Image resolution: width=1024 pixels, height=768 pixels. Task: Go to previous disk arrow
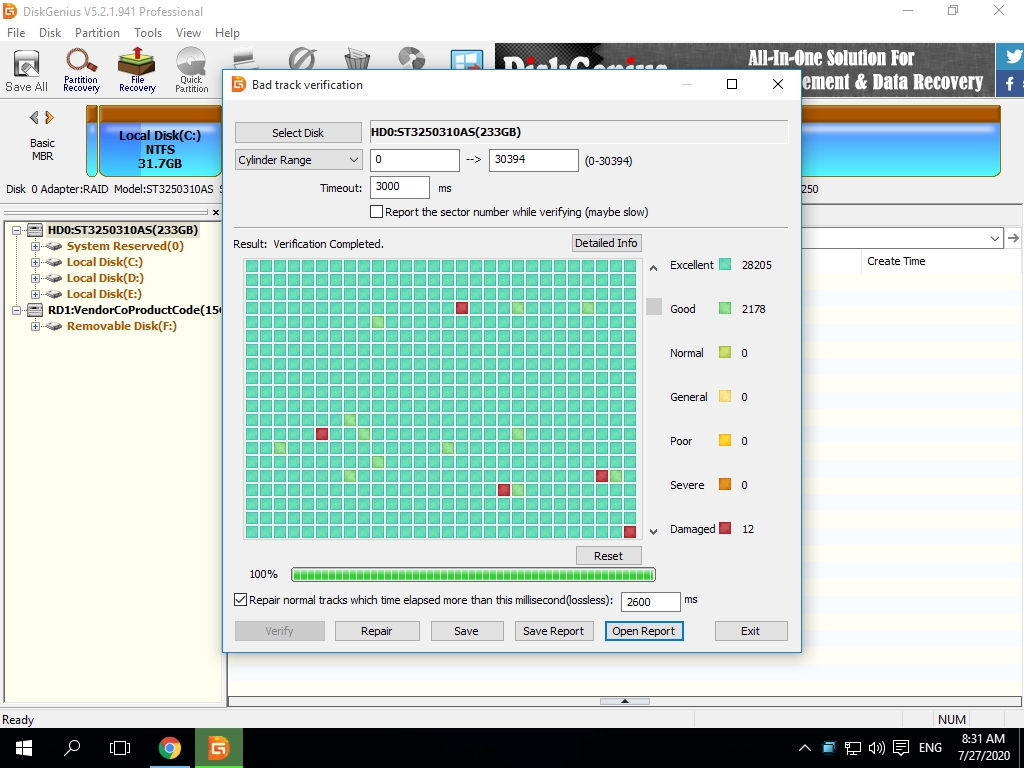[x=34, y=118]
